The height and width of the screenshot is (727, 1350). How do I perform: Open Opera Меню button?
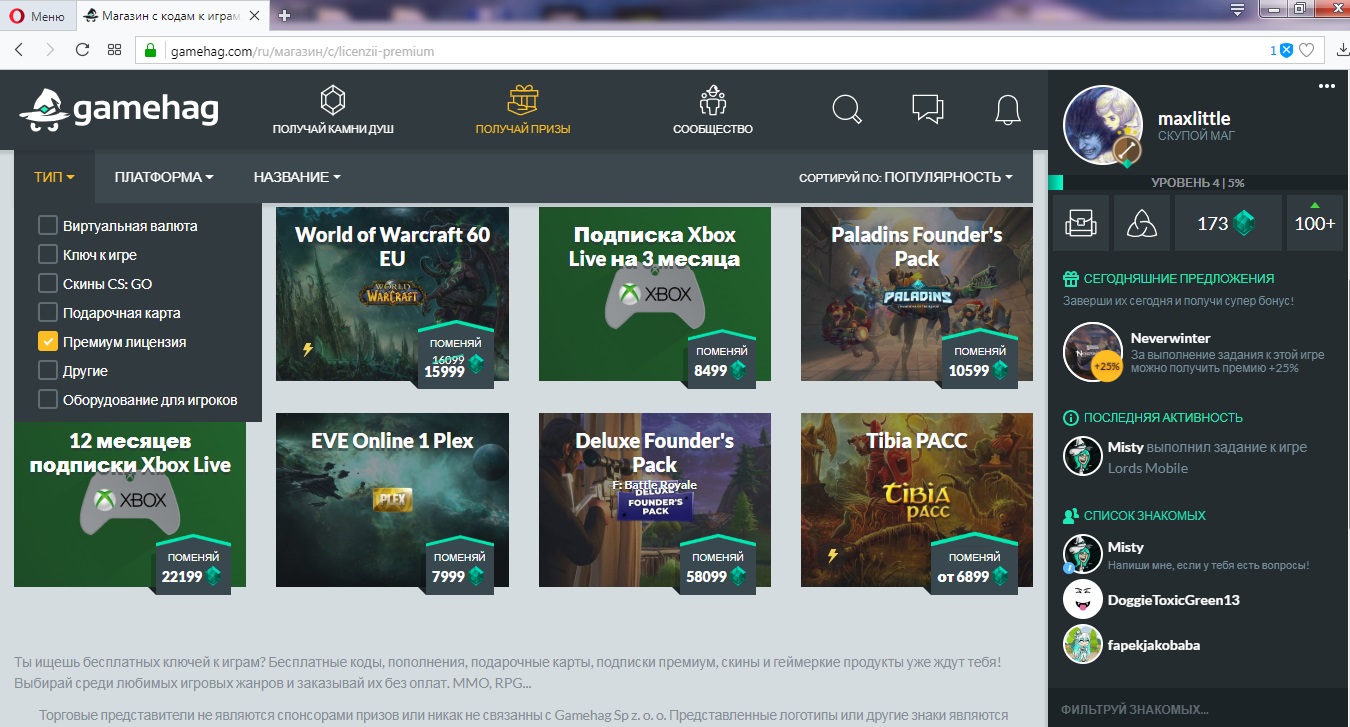pyautogui.click(x=36, y=16)
